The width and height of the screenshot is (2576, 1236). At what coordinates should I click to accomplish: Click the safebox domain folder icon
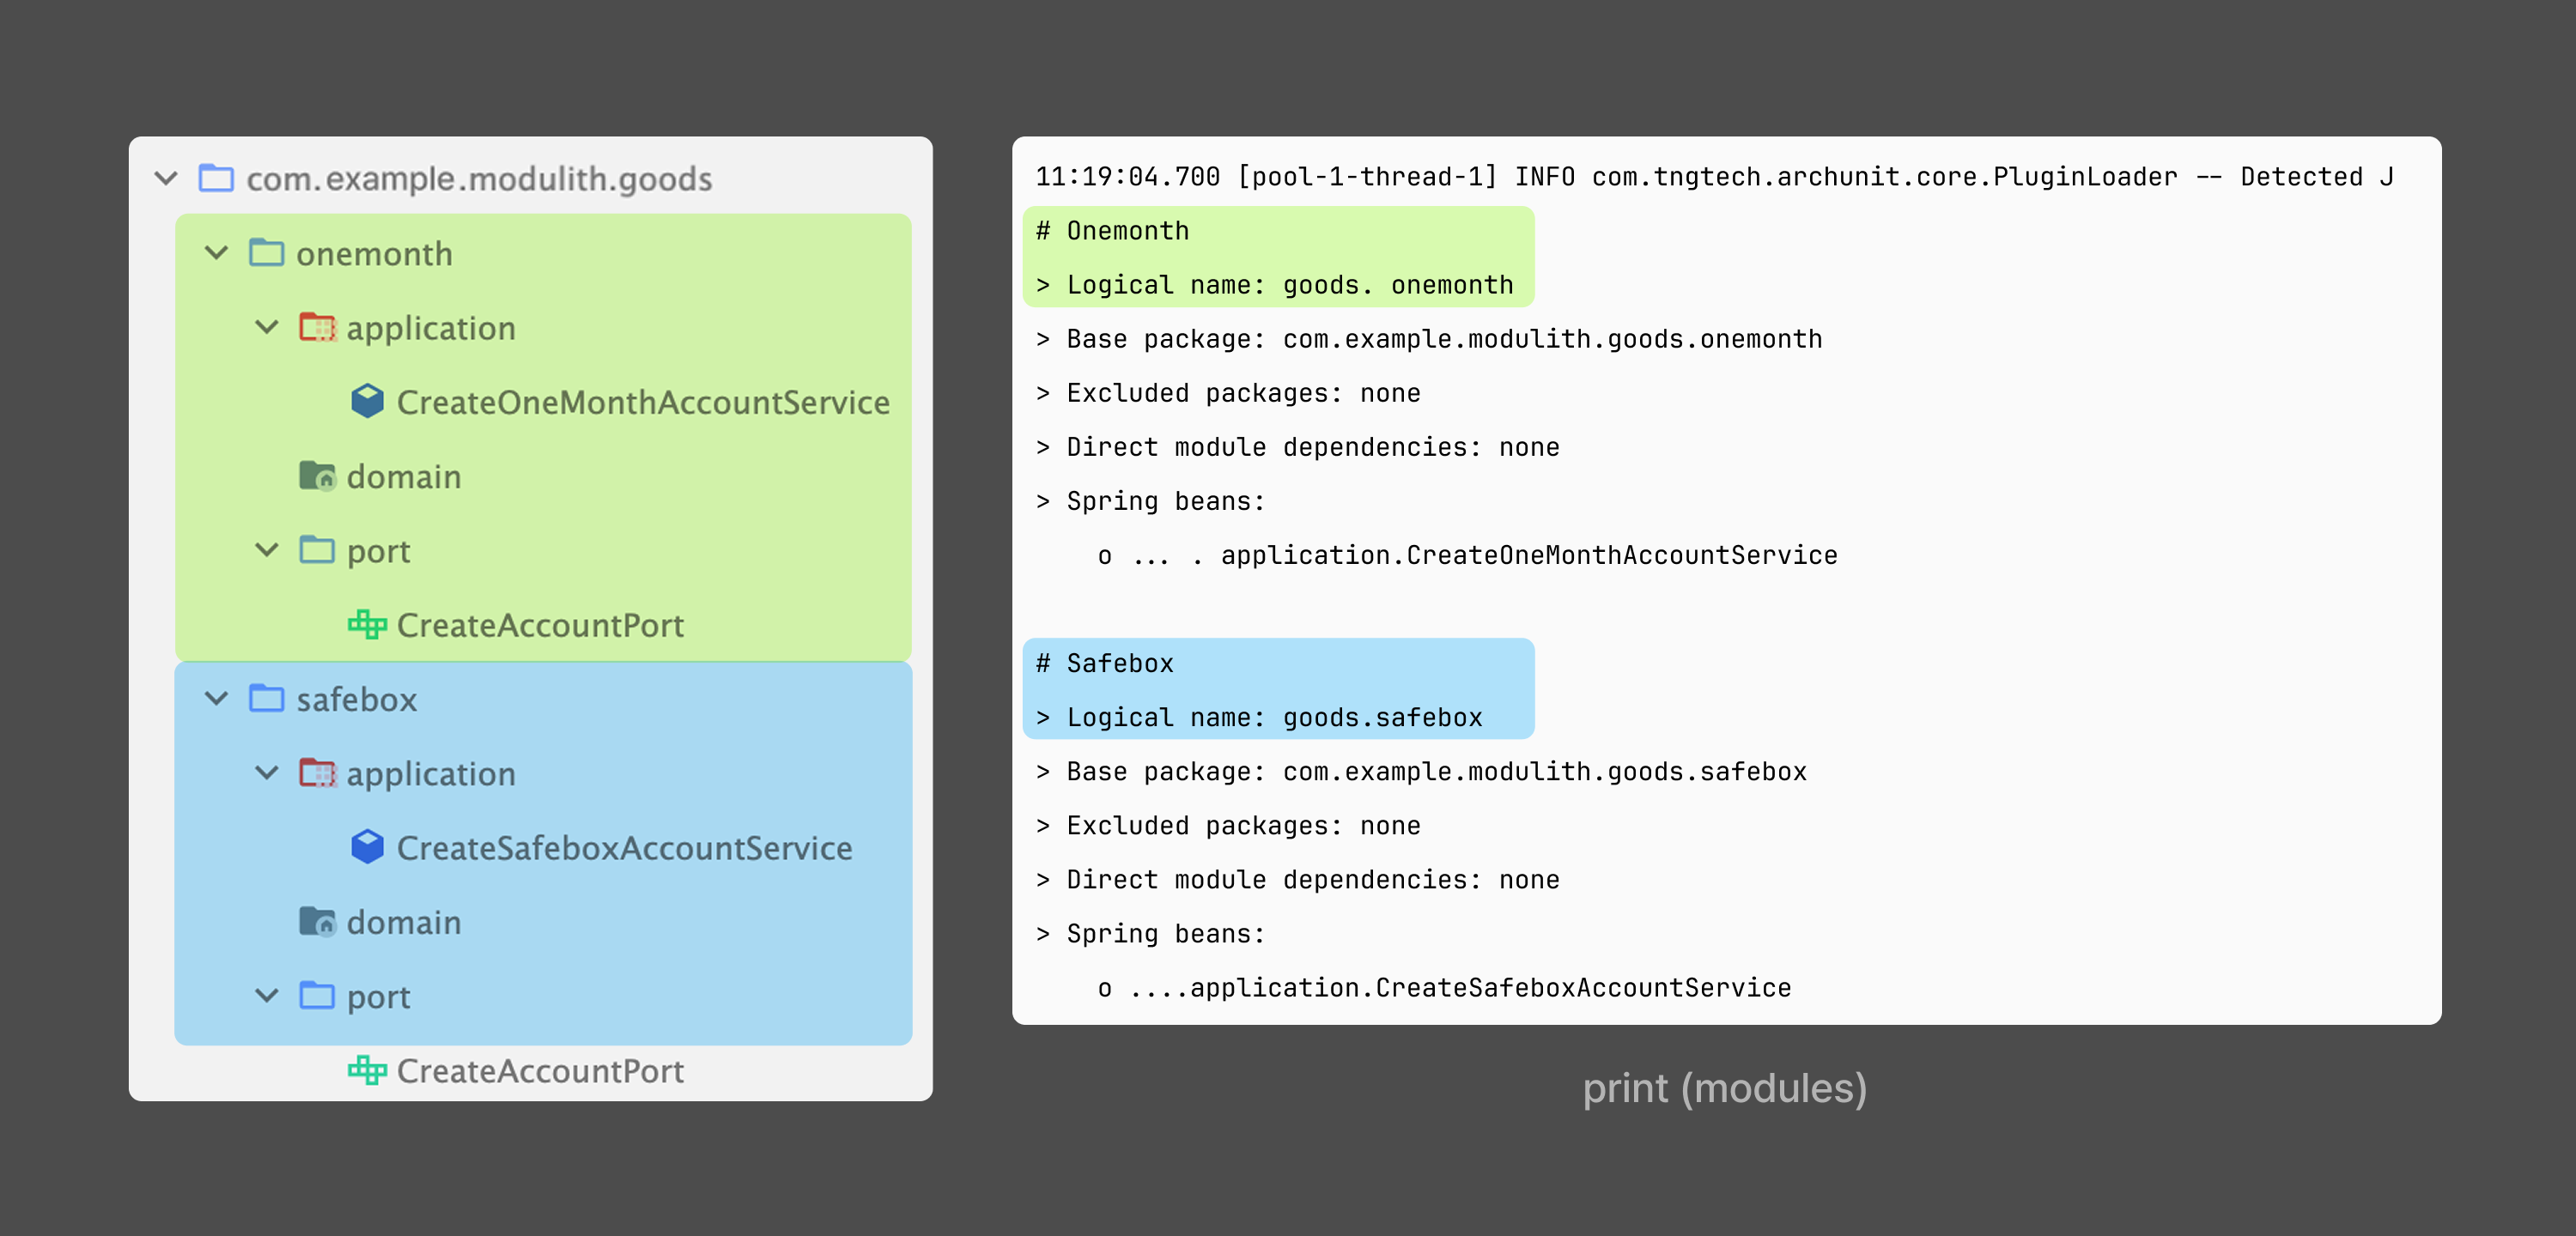[x=317, y=921]
